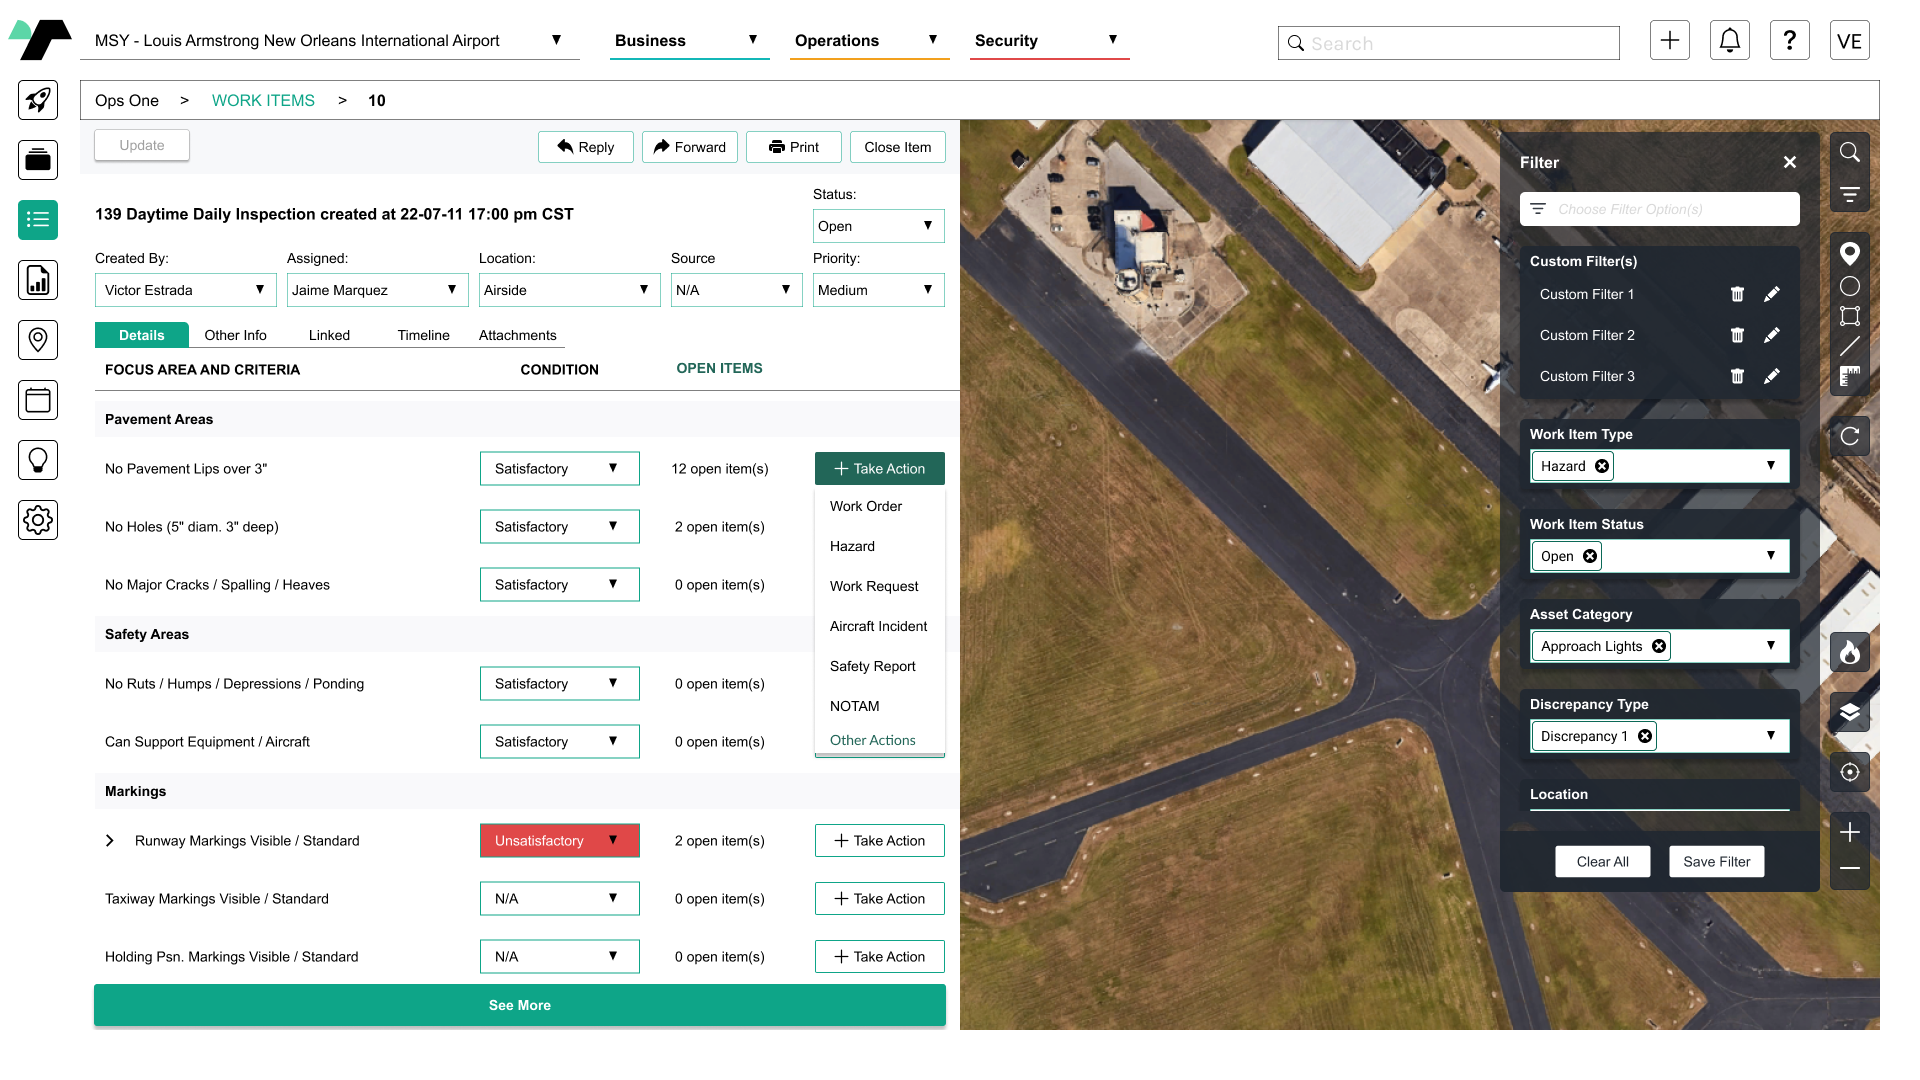This screenshot has height=1080, width=1920.
Task: Open the map layers icon
Action: [x=1850, y=712]
